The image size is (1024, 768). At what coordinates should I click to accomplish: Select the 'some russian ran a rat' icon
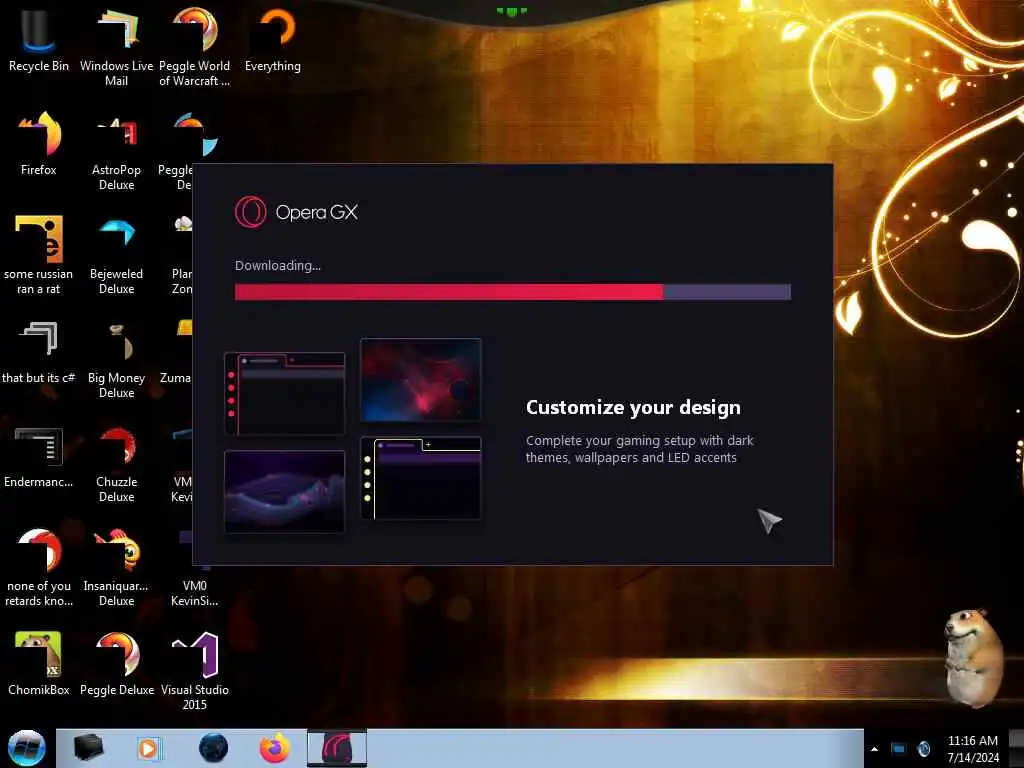tap(39, 255)
